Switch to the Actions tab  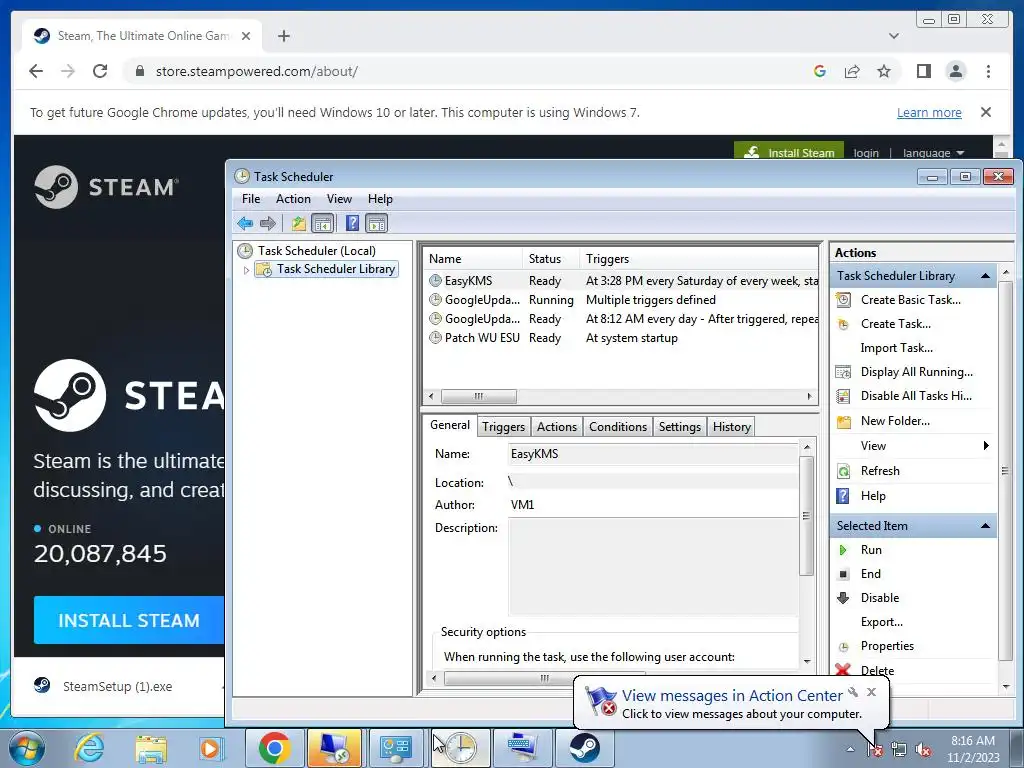pyautogui.click(x=557, y=427)
